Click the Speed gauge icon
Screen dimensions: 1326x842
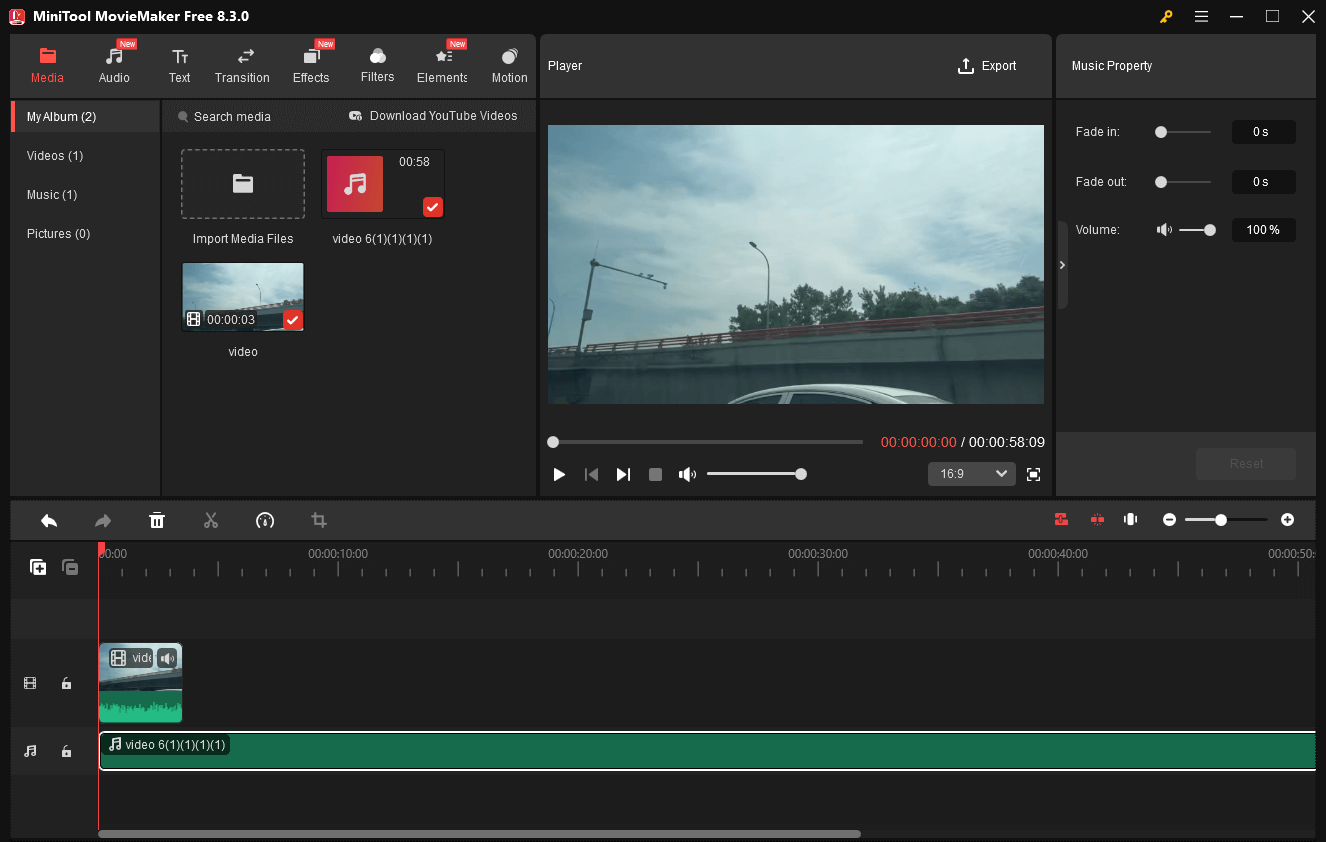click(265, 520)
